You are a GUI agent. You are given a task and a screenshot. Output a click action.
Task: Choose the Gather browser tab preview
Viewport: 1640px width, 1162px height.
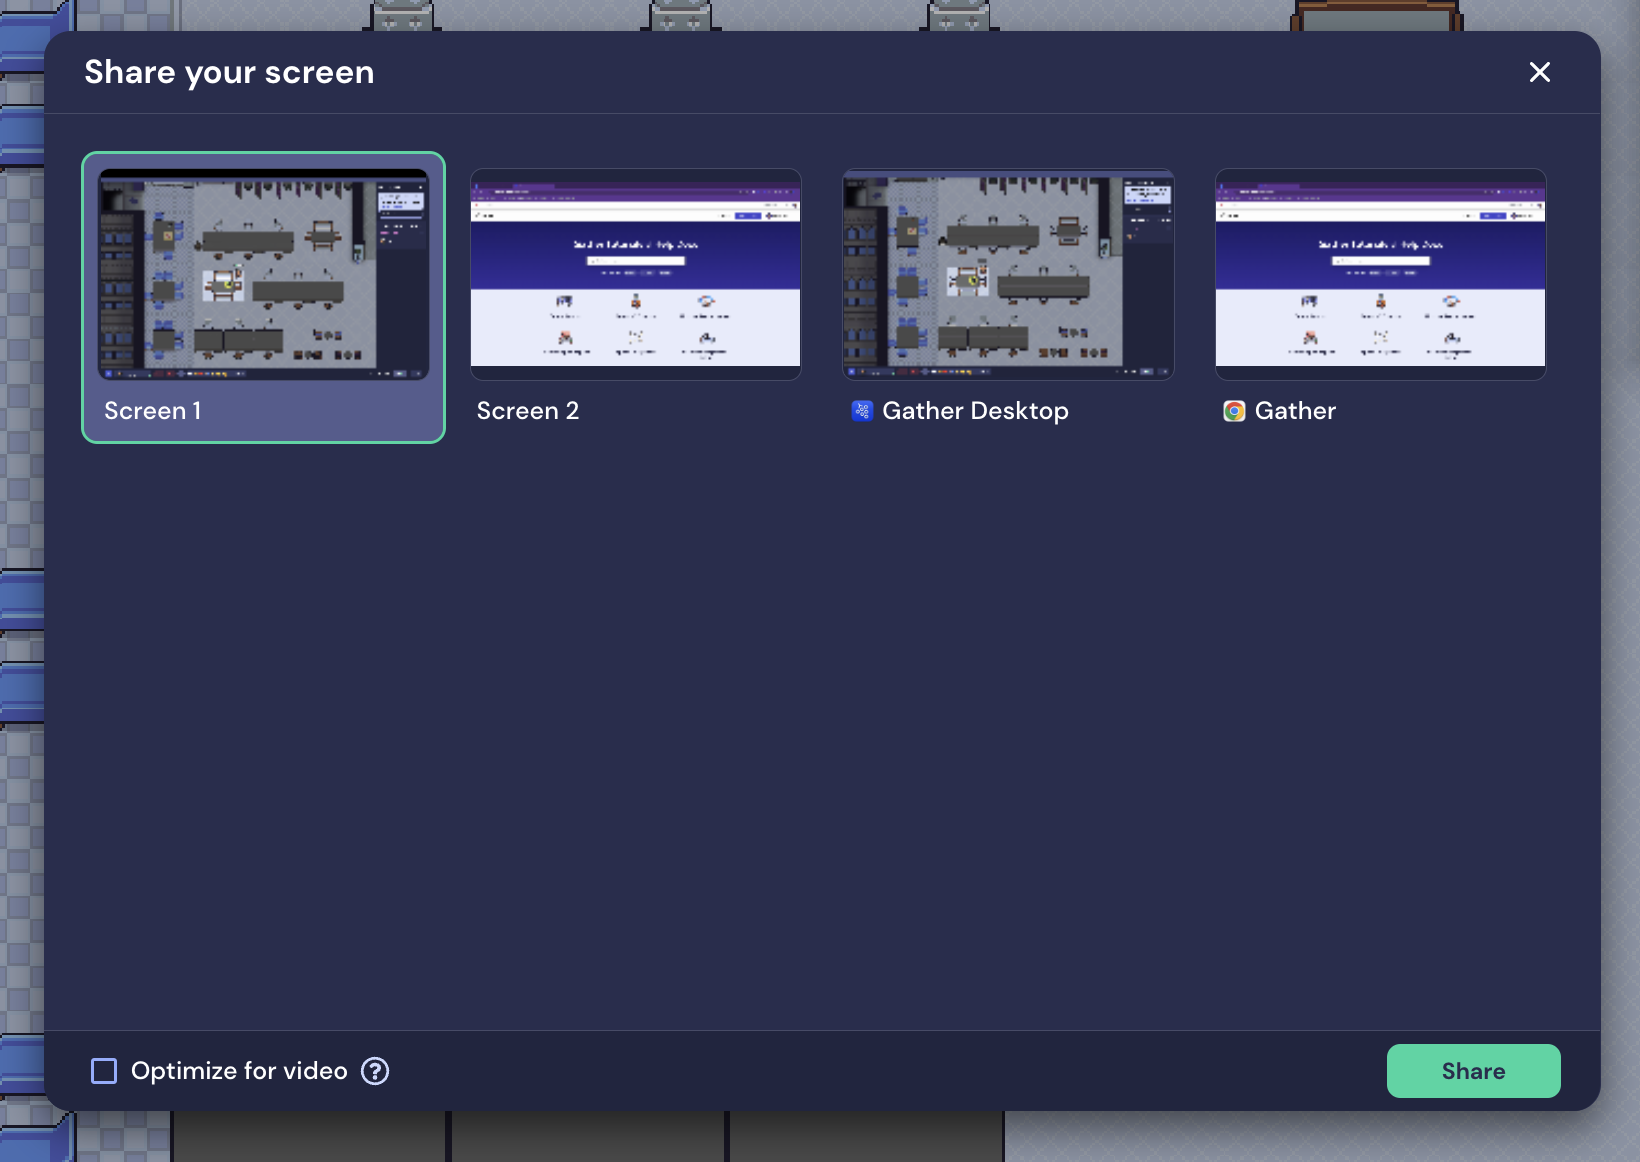1380,274
